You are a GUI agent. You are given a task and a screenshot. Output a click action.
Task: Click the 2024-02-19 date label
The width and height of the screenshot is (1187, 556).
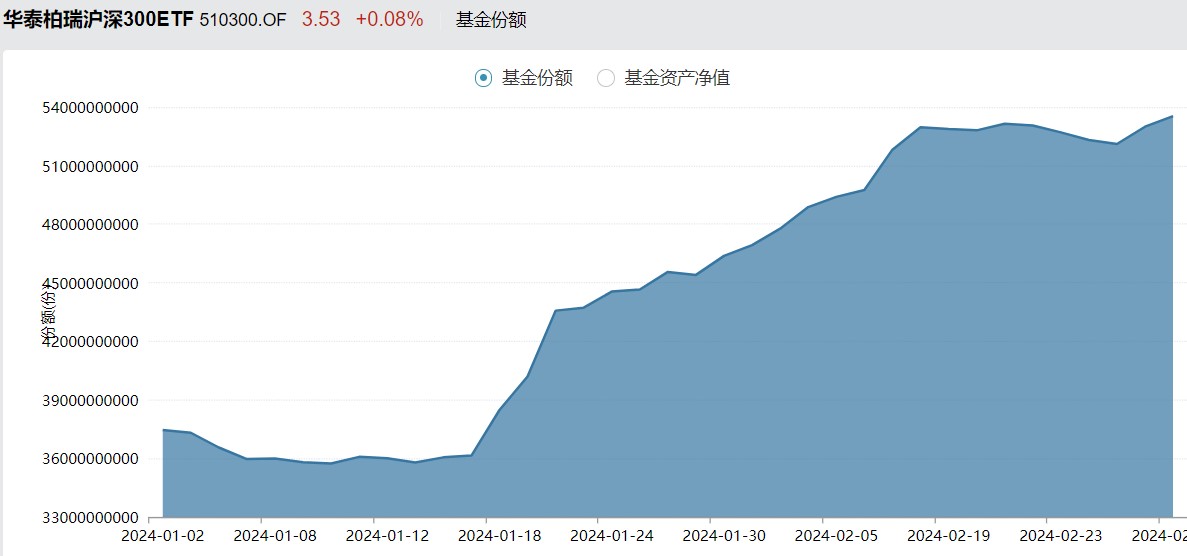pyautogui.click(x=949, y=536)
